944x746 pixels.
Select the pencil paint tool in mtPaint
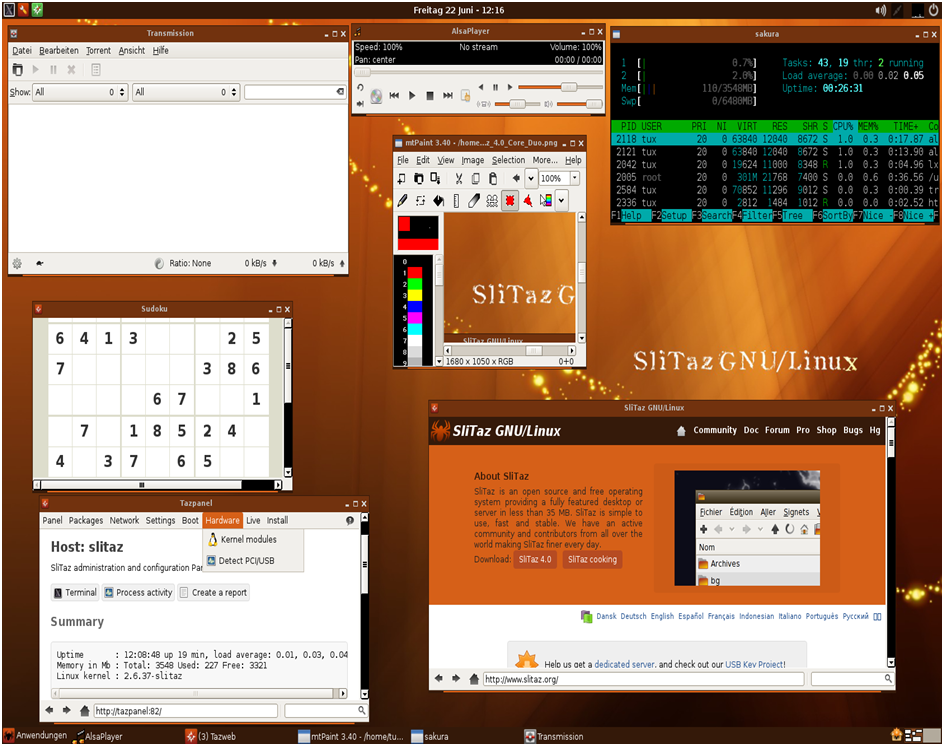coord(402,200)
